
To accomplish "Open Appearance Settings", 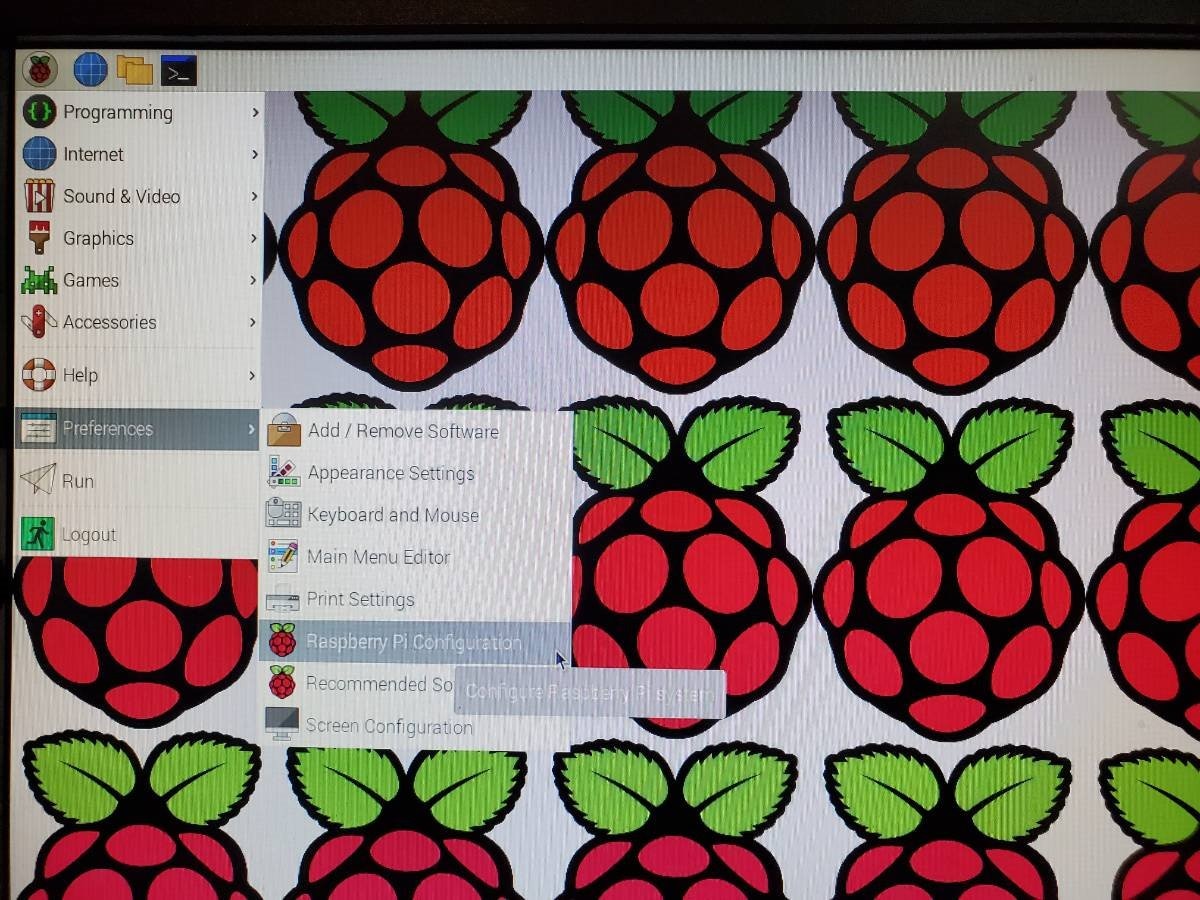I will (x=416, y=473).
